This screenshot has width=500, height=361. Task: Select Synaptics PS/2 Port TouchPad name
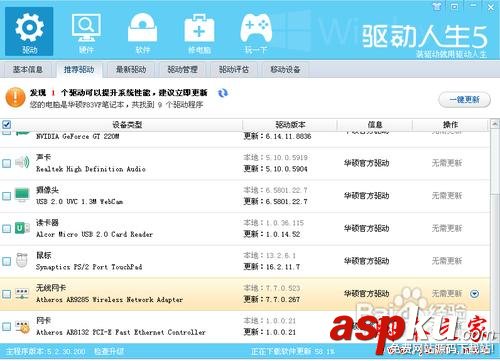pos(89,267)
